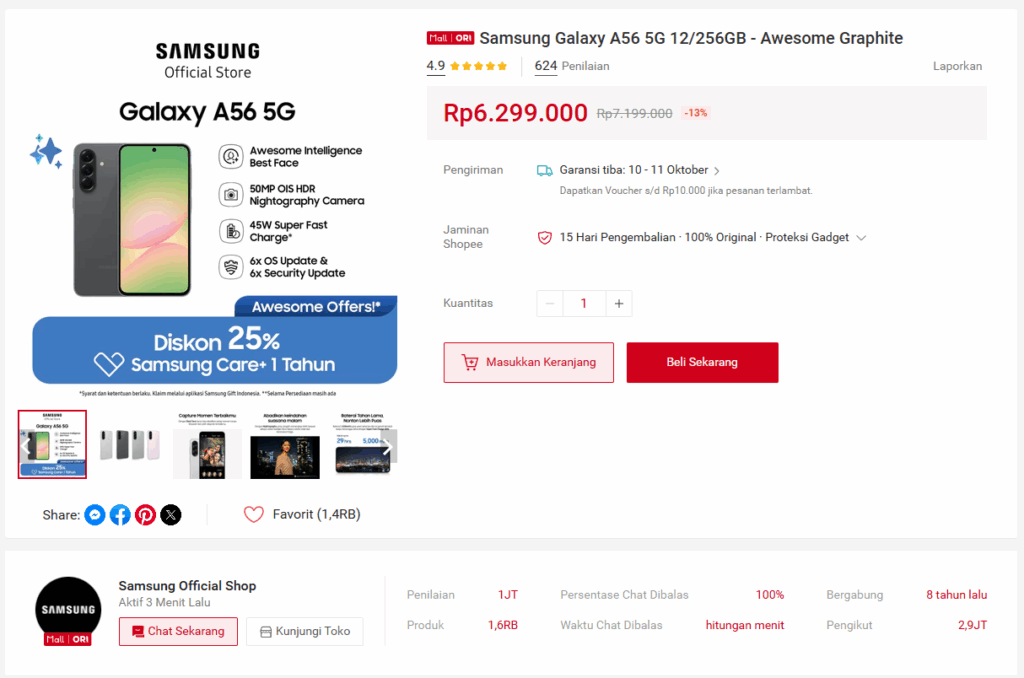Click the Samsung Official Shop logo avatar
This screenshot has width=1024, height=678.
click(x=68, y=610)
